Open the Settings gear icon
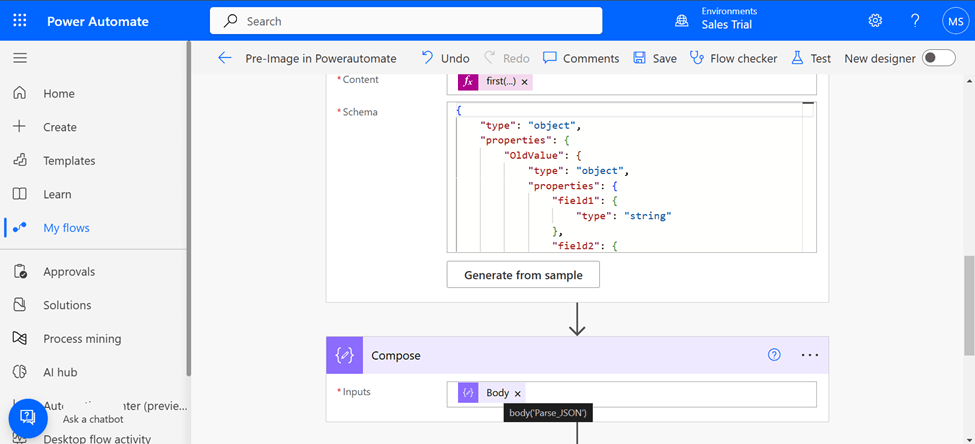 pos(875,21)
